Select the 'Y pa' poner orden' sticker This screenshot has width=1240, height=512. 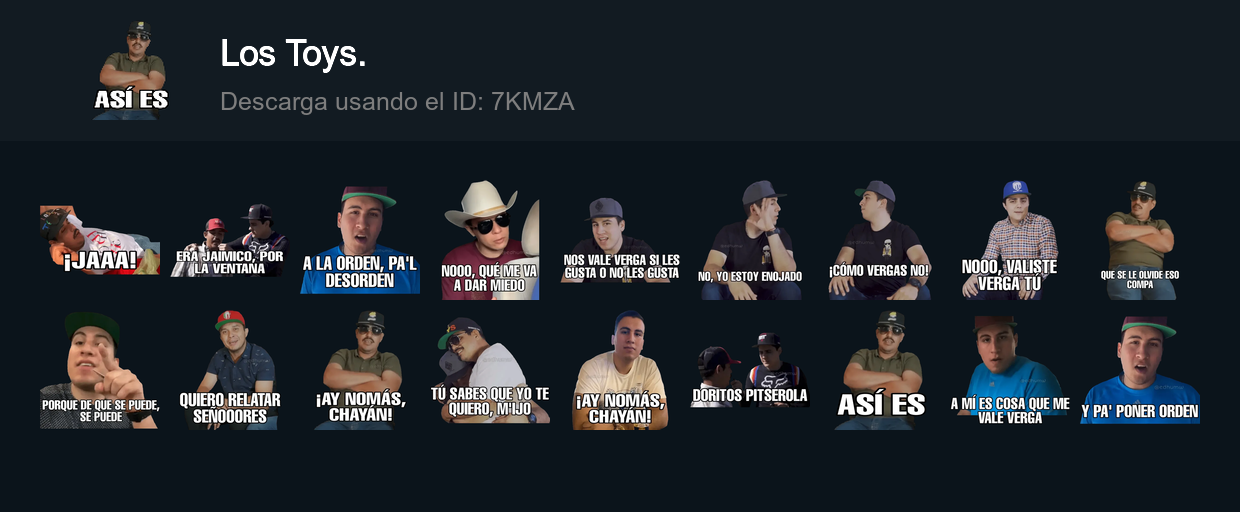tap(1140, 370)
